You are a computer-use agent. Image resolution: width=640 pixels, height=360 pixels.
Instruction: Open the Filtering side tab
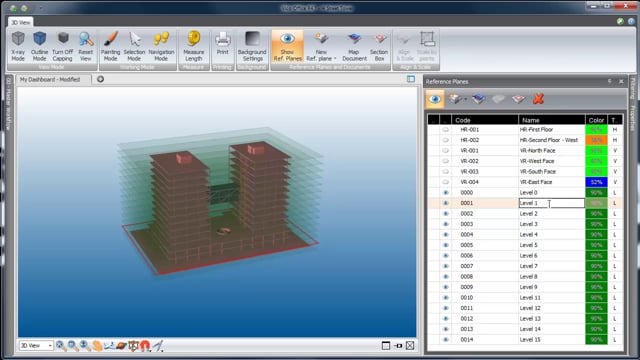point(633,88)
